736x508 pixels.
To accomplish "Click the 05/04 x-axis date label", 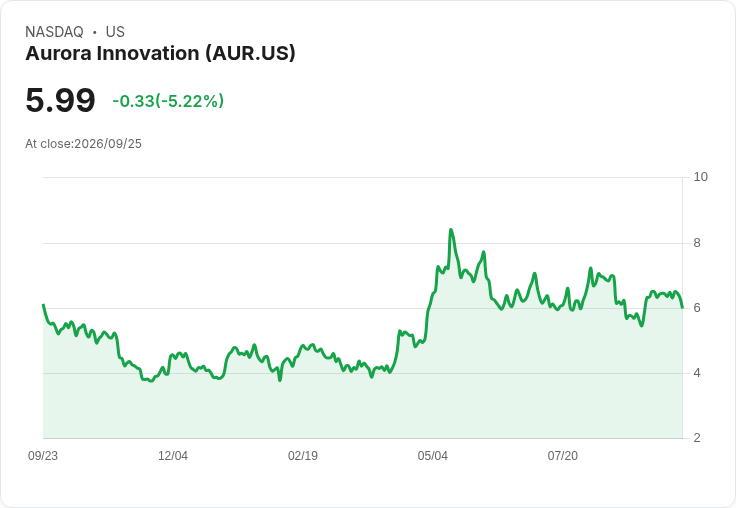I will pos(433,456).
